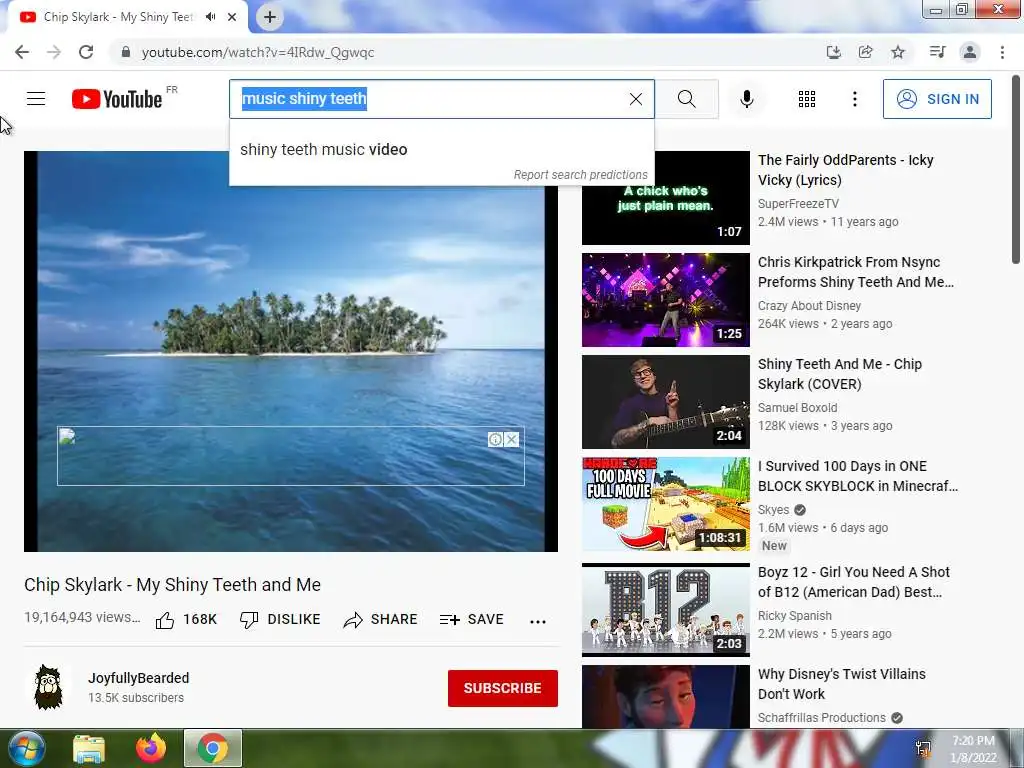The width and height of the screenshot is (1024, 768).
Task: Open 'Boyz 12 - Girl You Need A Shot' title
Action: [854, 581]
